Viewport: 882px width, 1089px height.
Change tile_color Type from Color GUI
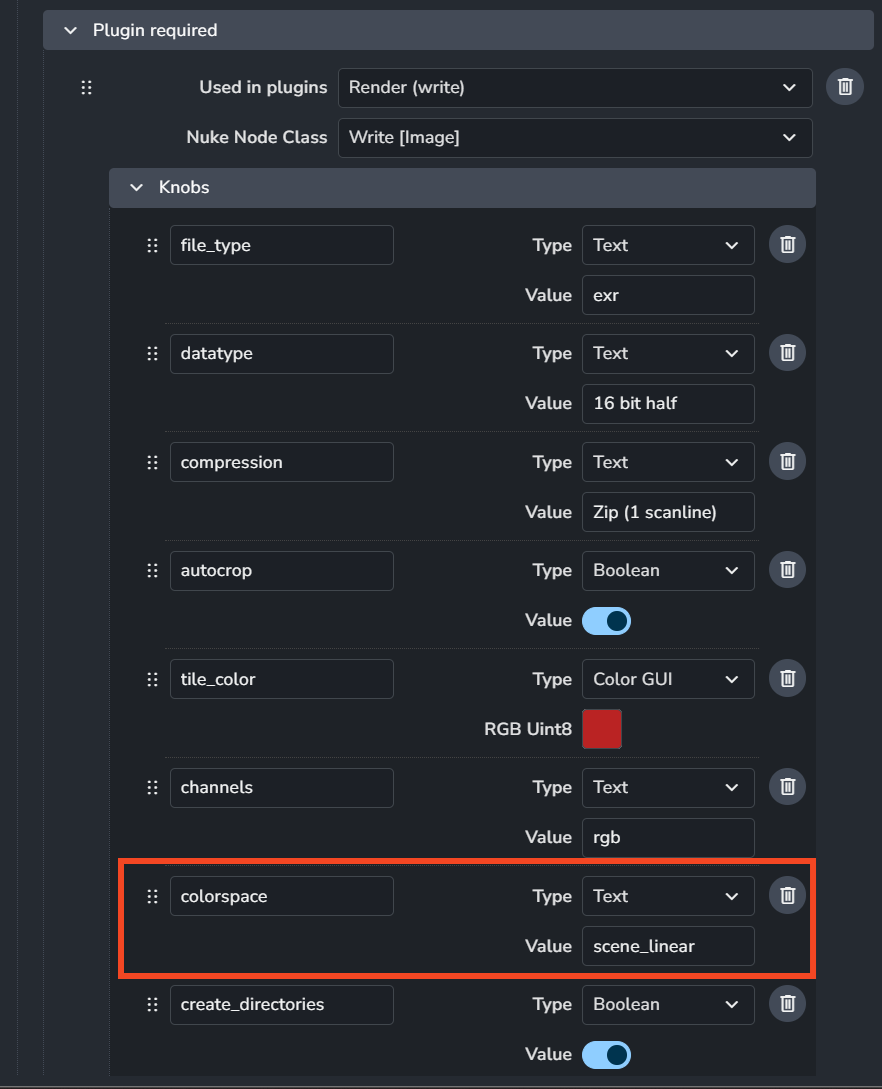[667, 679]
